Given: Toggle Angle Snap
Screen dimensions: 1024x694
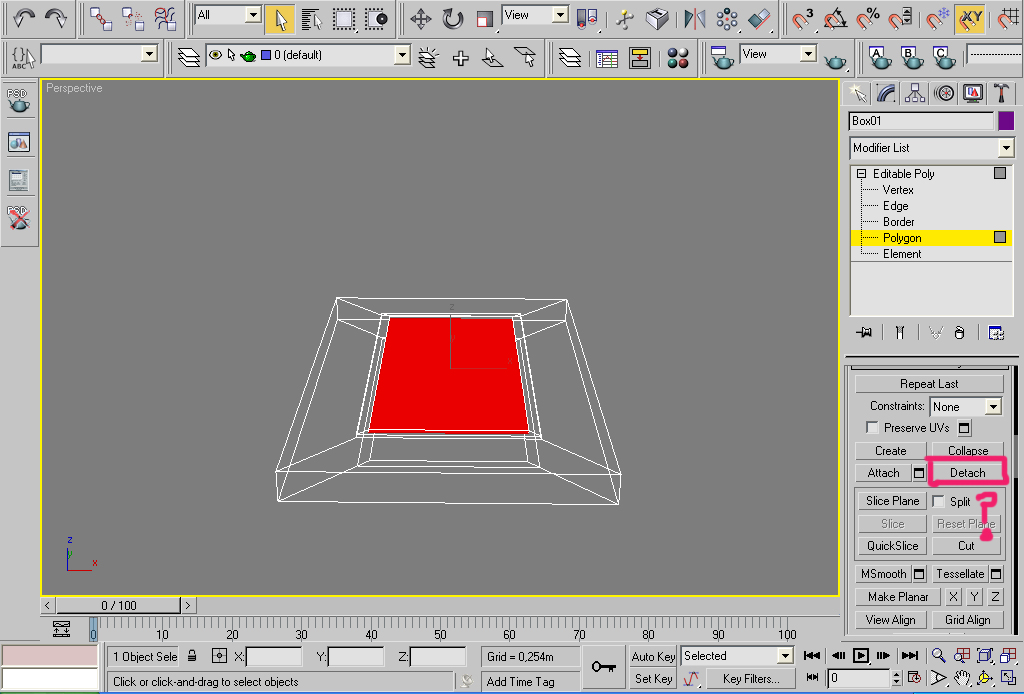Looking at the screenshot, I should click(835, 19).
